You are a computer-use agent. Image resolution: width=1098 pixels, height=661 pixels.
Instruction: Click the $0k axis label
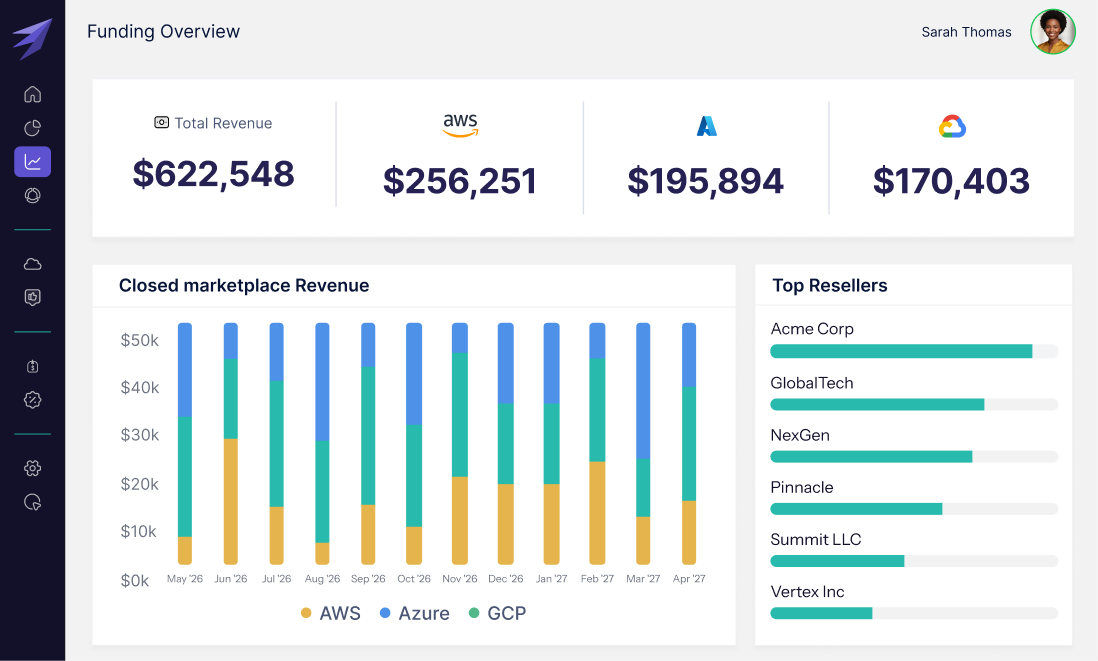pos(134,580)
